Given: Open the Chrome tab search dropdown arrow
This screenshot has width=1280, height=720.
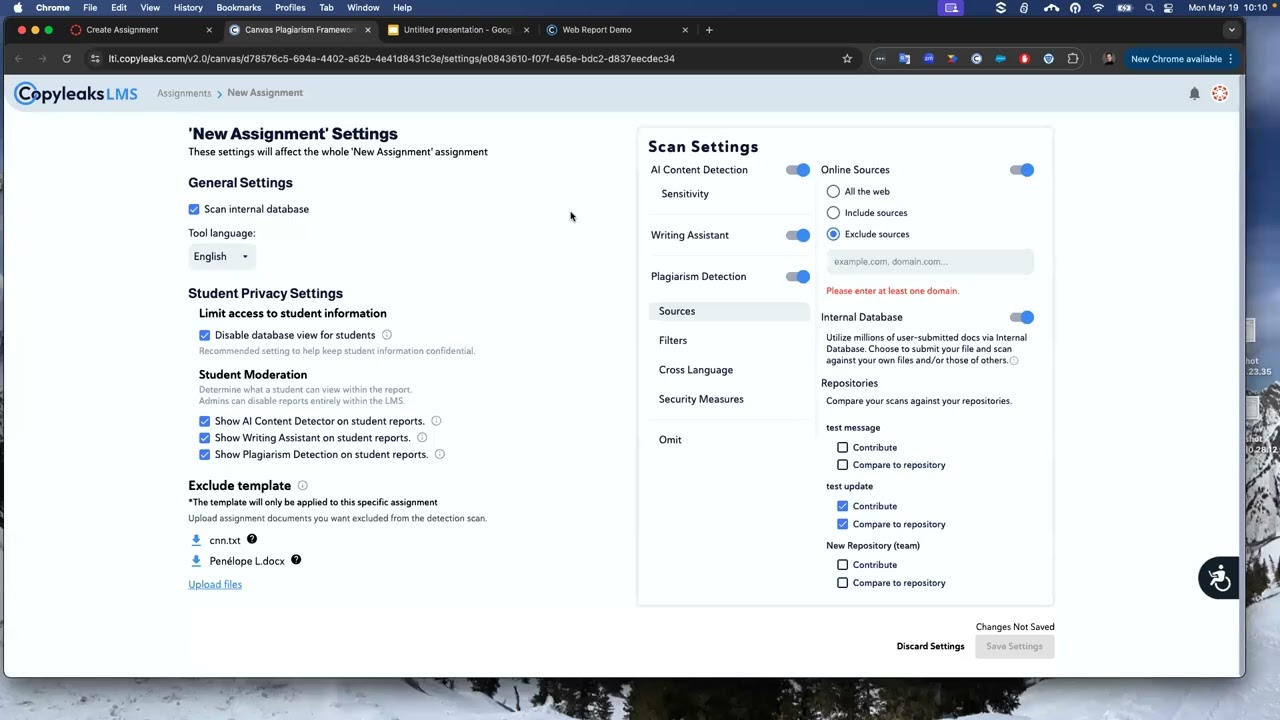Looking at the screenshot, I should point(1231,30).
